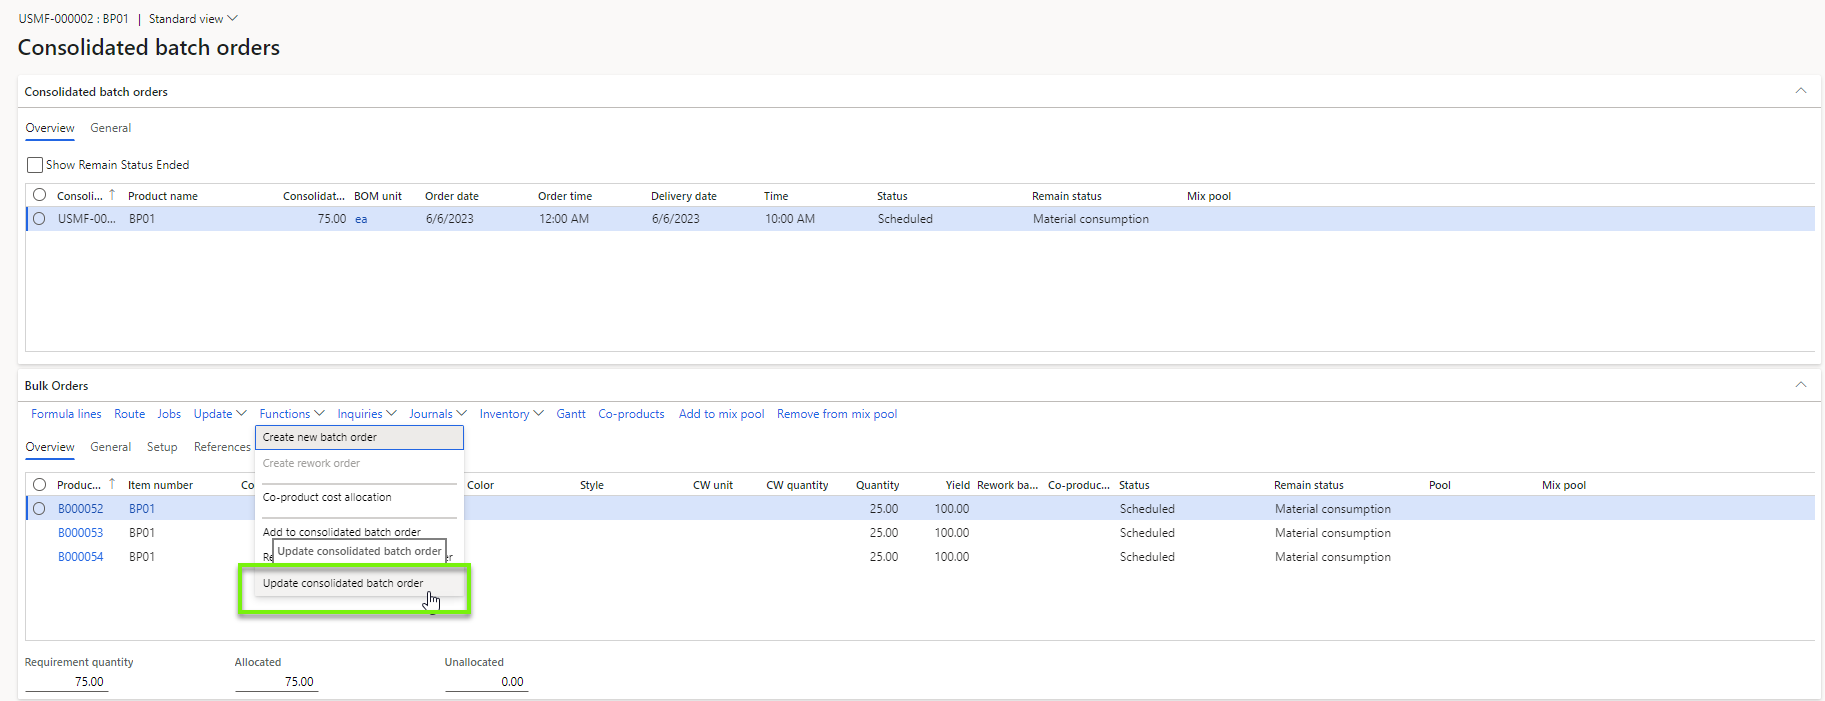Viewport: 1825px width, 701px height.
Task: Select the USMF consolidated order row radio
Action: pos(39,219)
